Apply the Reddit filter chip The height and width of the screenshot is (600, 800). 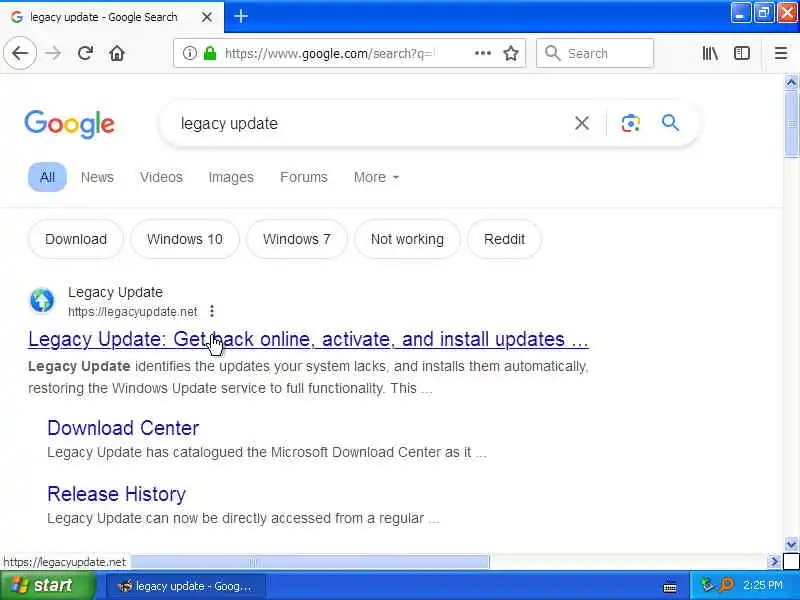(504, 239)
